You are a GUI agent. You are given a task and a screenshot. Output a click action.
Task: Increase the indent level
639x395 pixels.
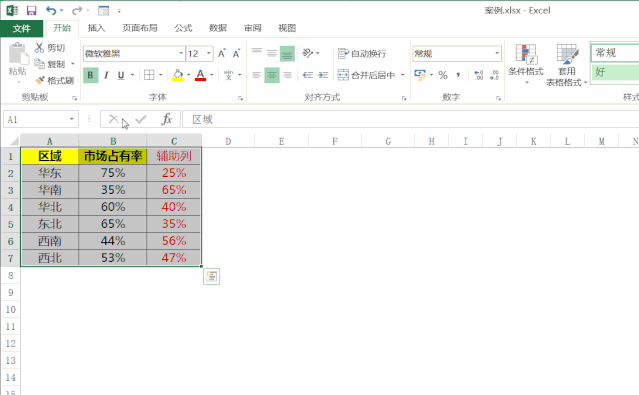coord(323,75)
